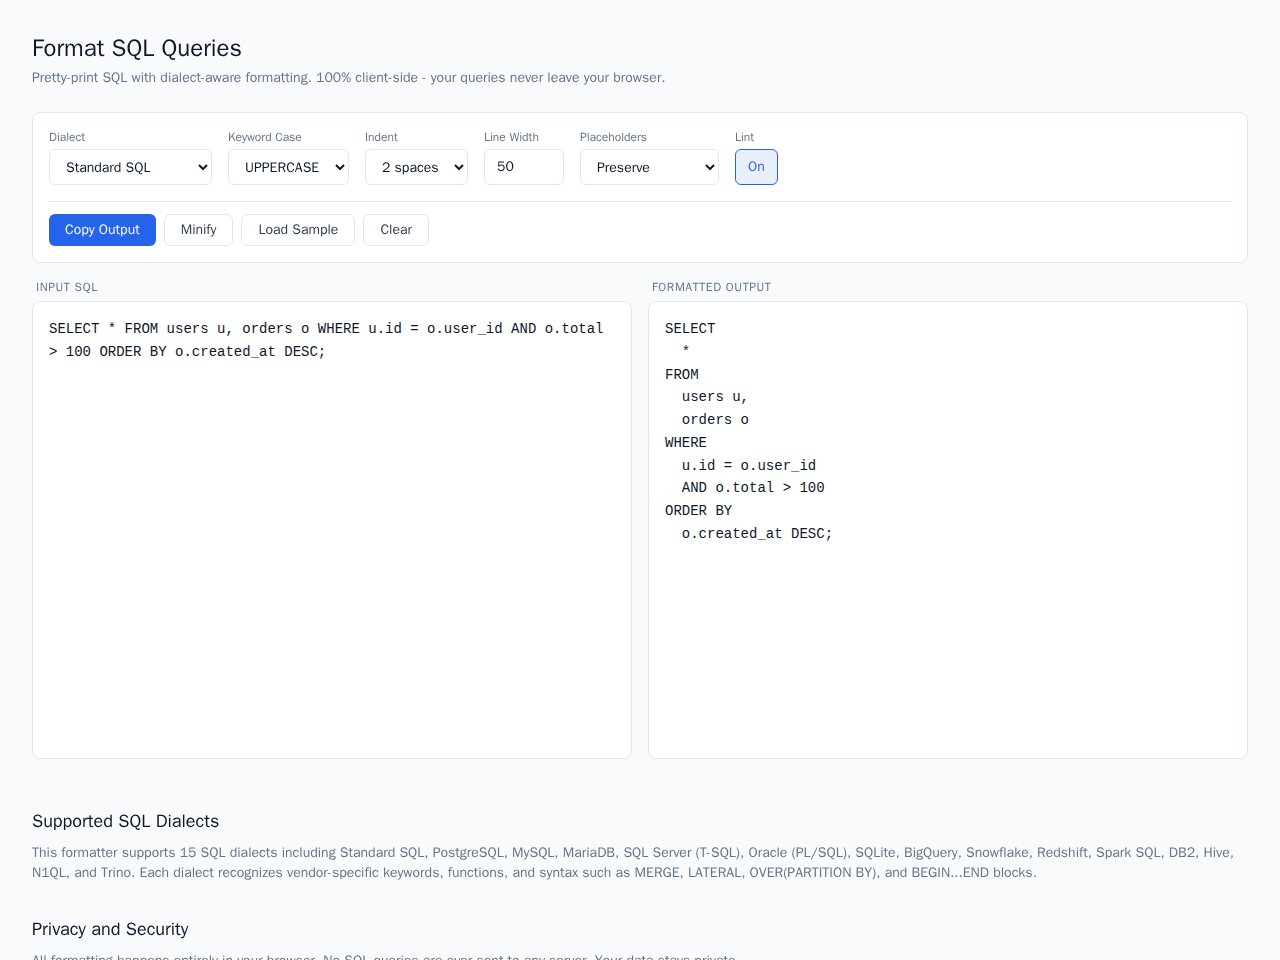Click the 'Supported SQL Dialects' heading
This screenshot has height=960, width=1280.
125,821
